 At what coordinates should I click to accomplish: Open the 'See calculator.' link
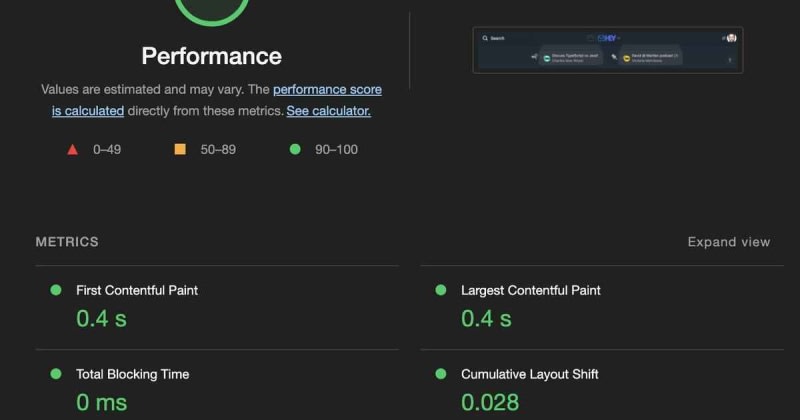328,111
